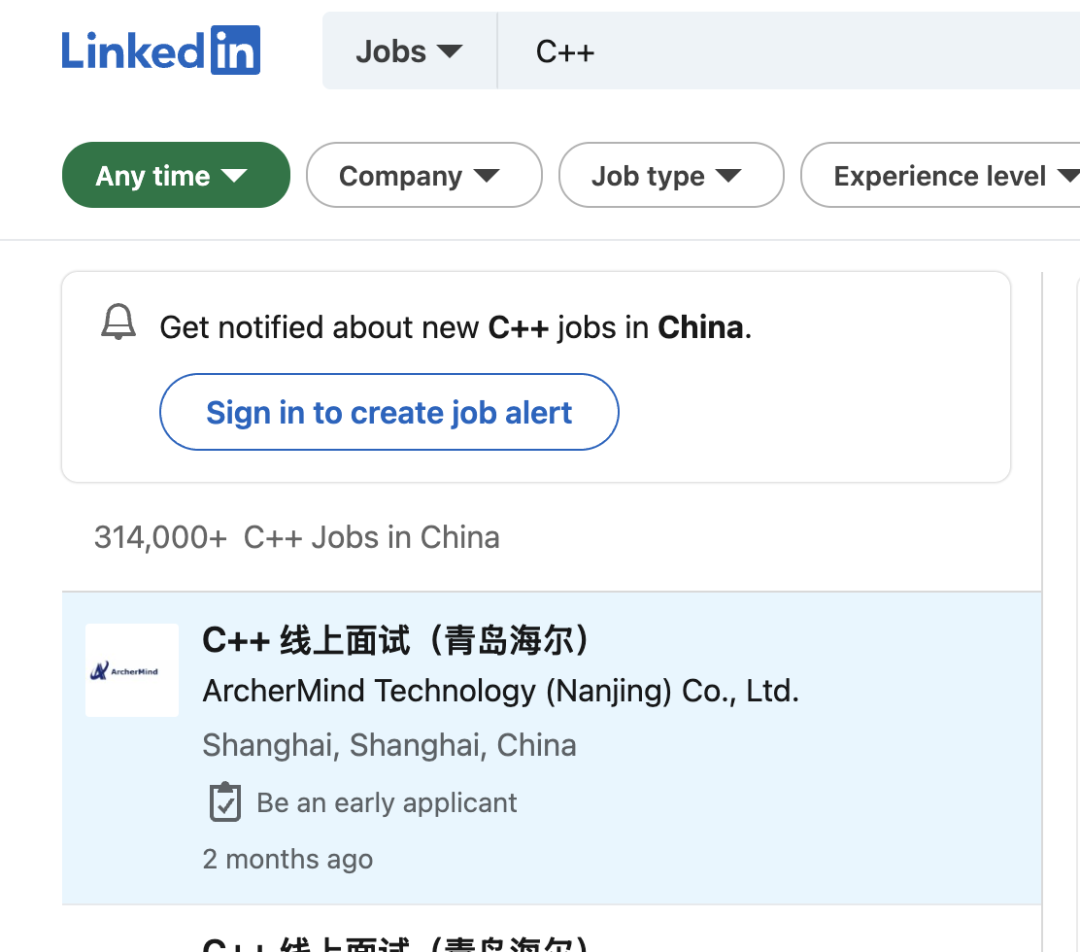Open the Job type filter dropdown
Screen dimensions: 1080x952
671,175
